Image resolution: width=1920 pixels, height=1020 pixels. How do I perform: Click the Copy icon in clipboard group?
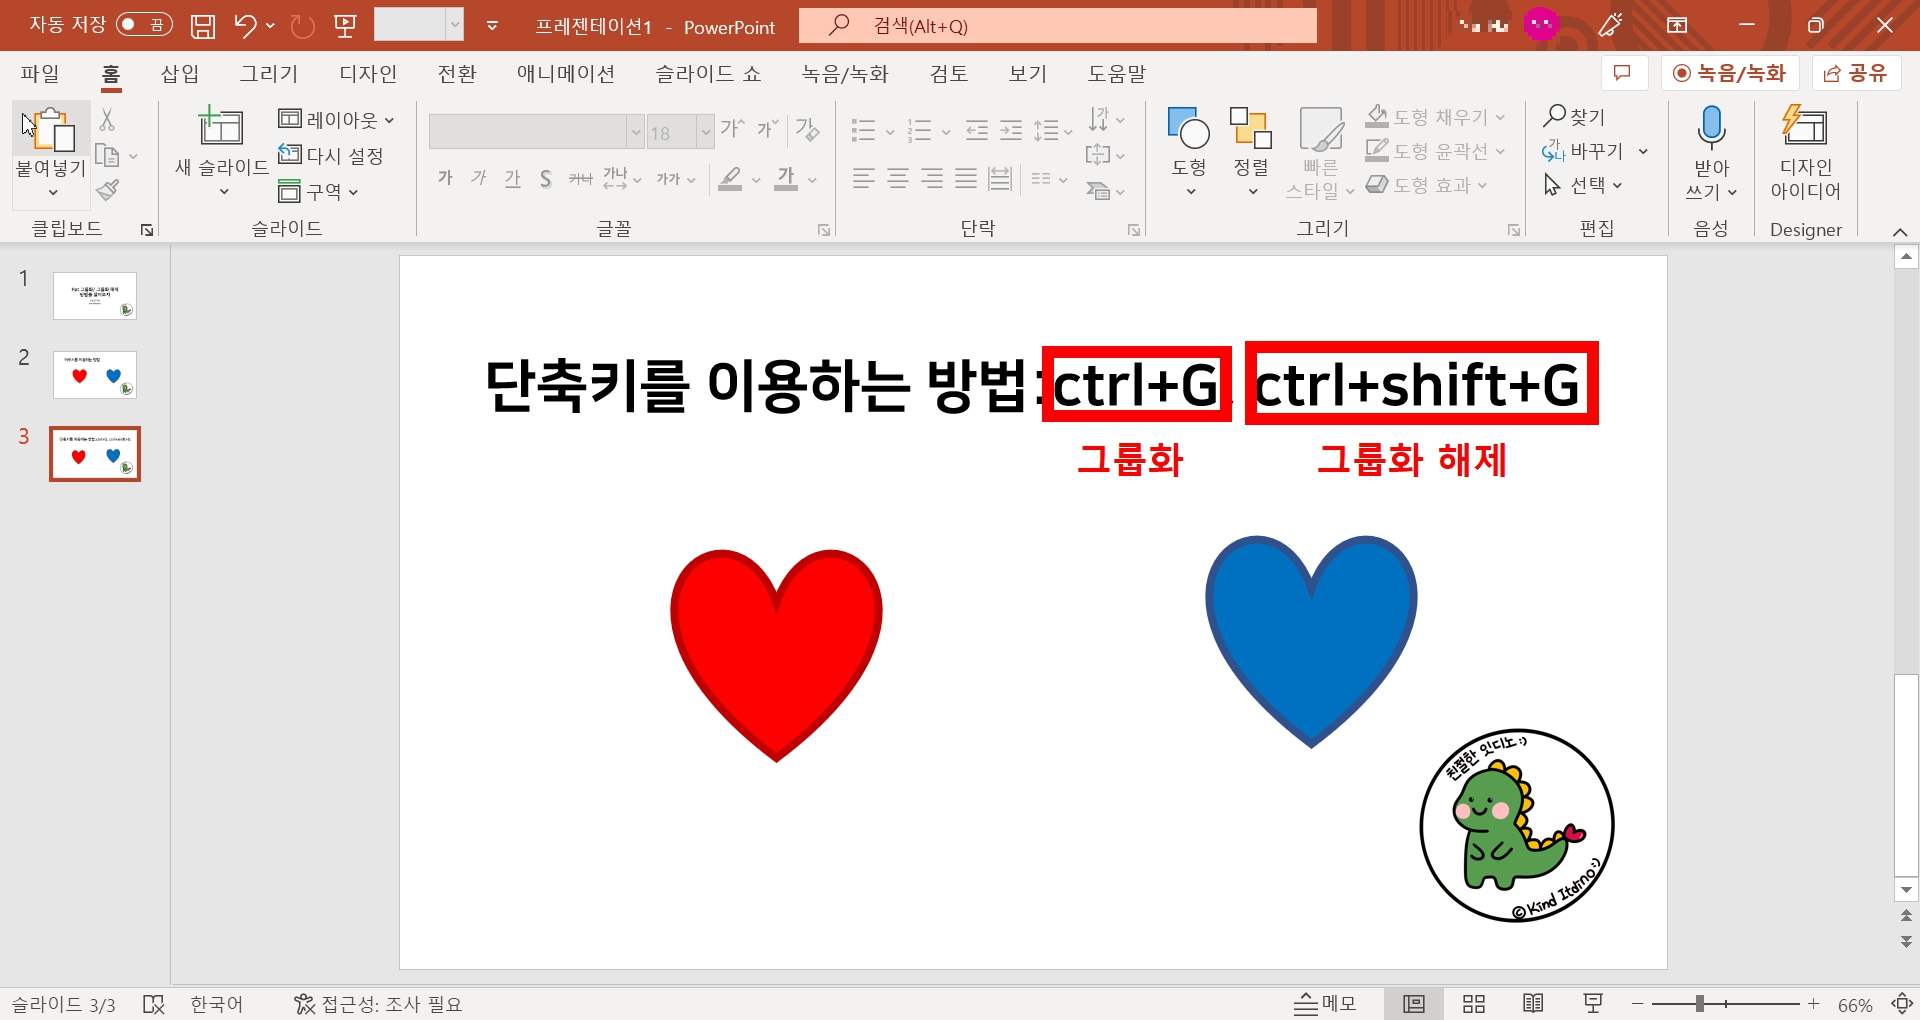107,155
